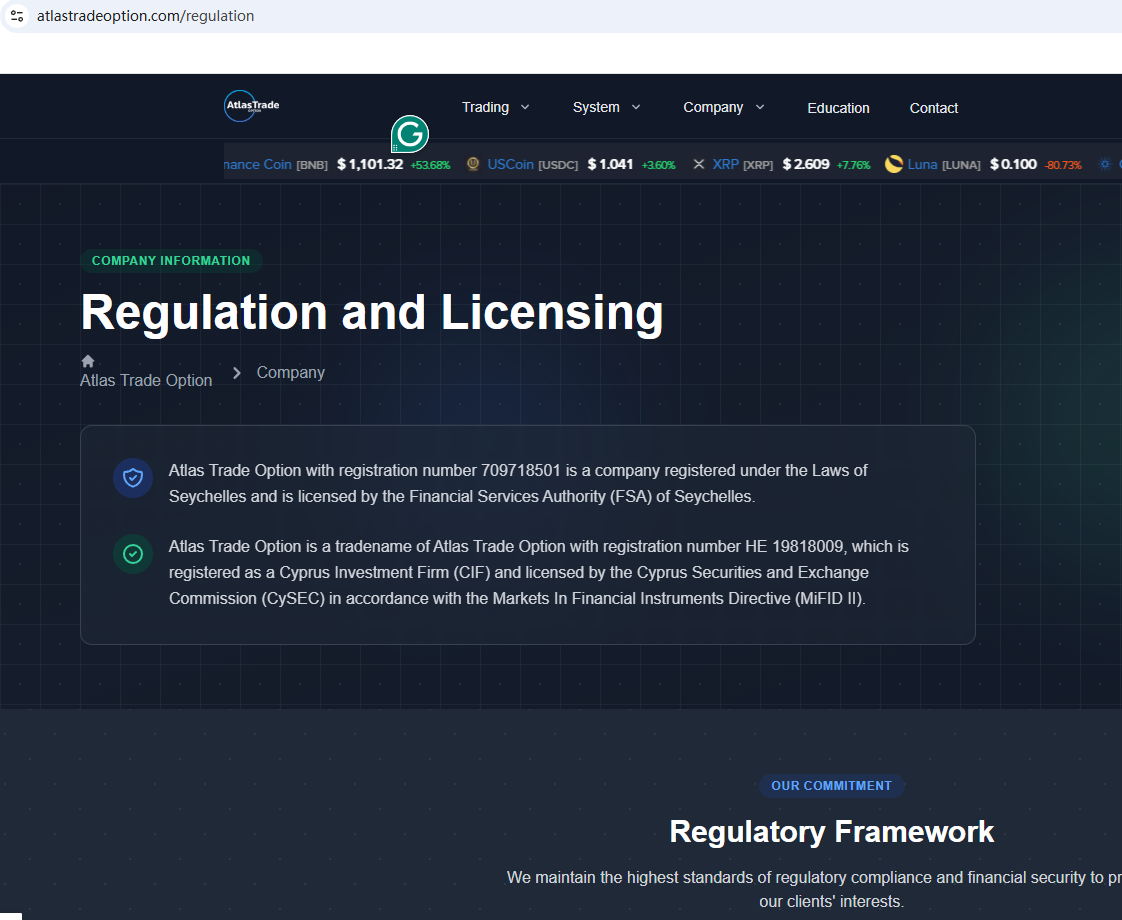Click the Company breadcrumb link
The width and height of the screenshot is (1122, 920).
[x=291, y=372]
